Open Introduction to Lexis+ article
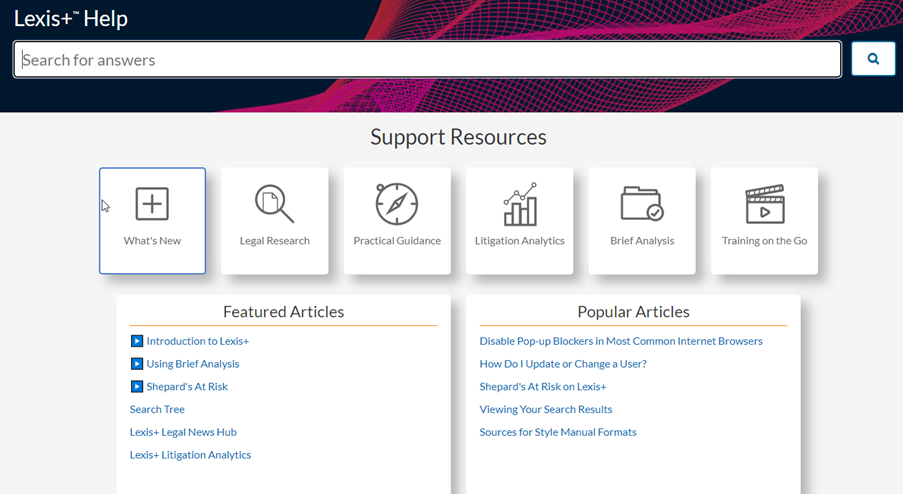903x494 pixels. click(198, 341)
